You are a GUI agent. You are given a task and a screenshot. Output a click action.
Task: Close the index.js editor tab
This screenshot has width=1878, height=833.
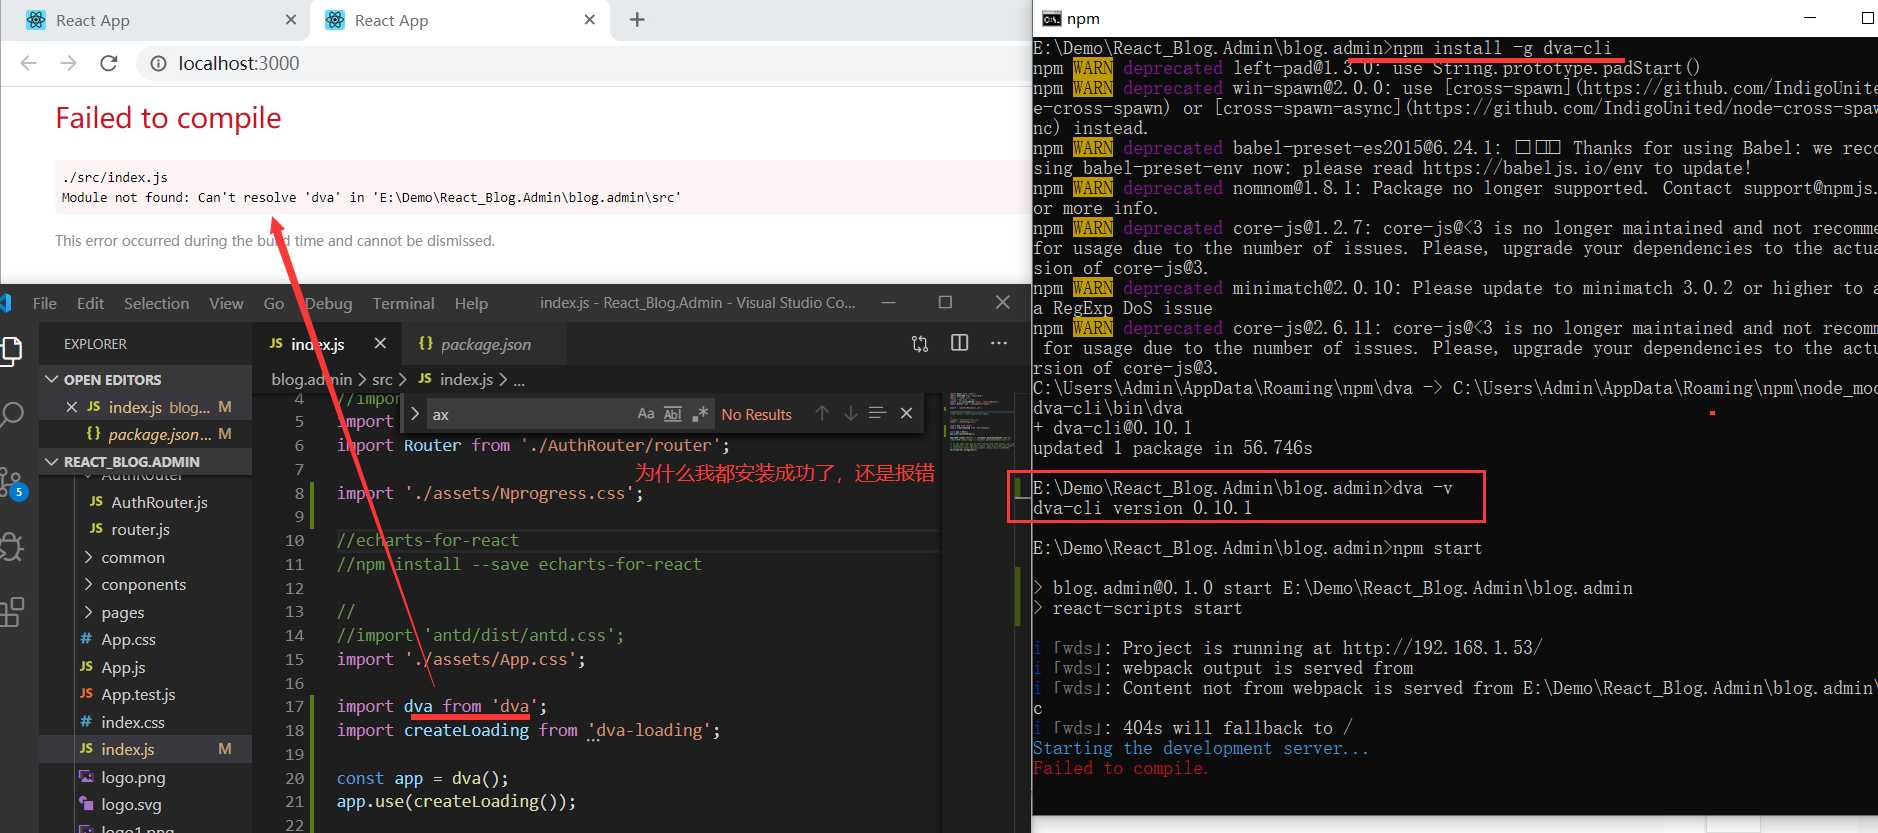pos(380,343)
